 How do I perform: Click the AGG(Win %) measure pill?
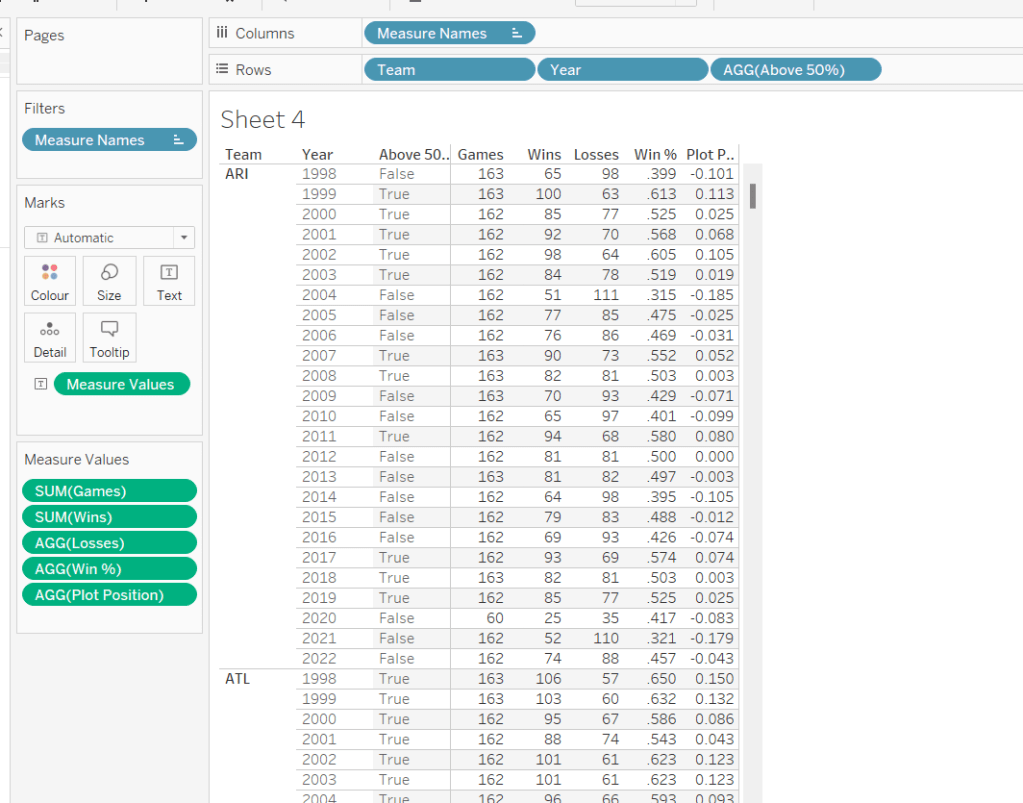(x=109, y=569)
